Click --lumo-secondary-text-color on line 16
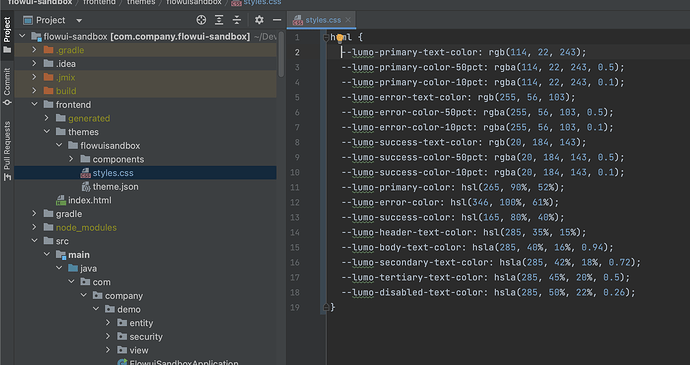Screen dimensions: 690x365 418,262
